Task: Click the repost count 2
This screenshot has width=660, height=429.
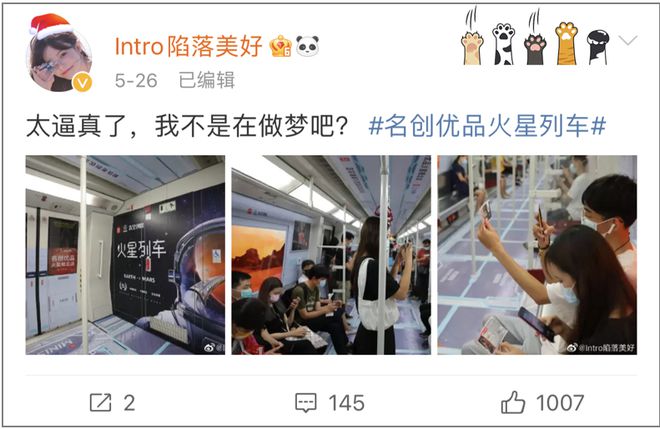Action: pos(129,403)
